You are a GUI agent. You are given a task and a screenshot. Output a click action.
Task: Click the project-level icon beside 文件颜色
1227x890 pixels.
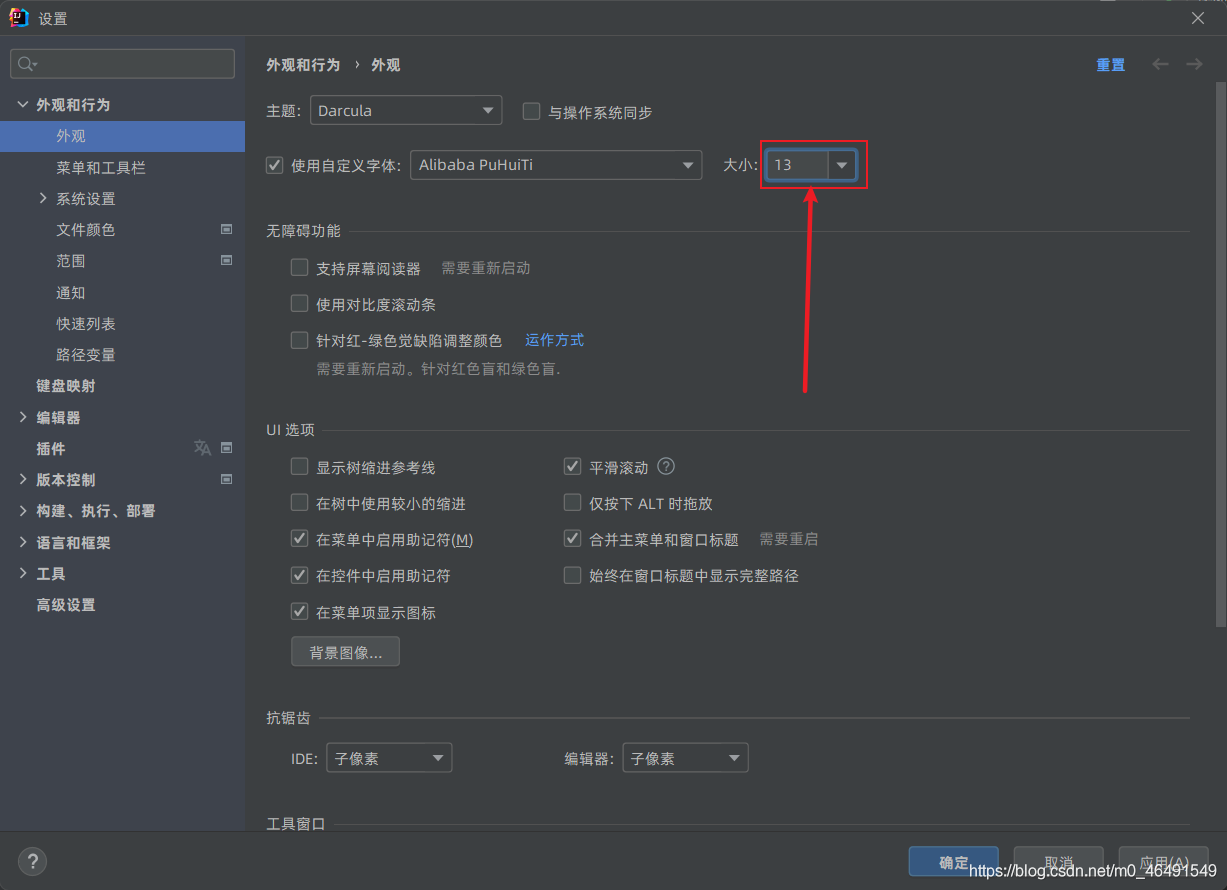click(226, 229)
